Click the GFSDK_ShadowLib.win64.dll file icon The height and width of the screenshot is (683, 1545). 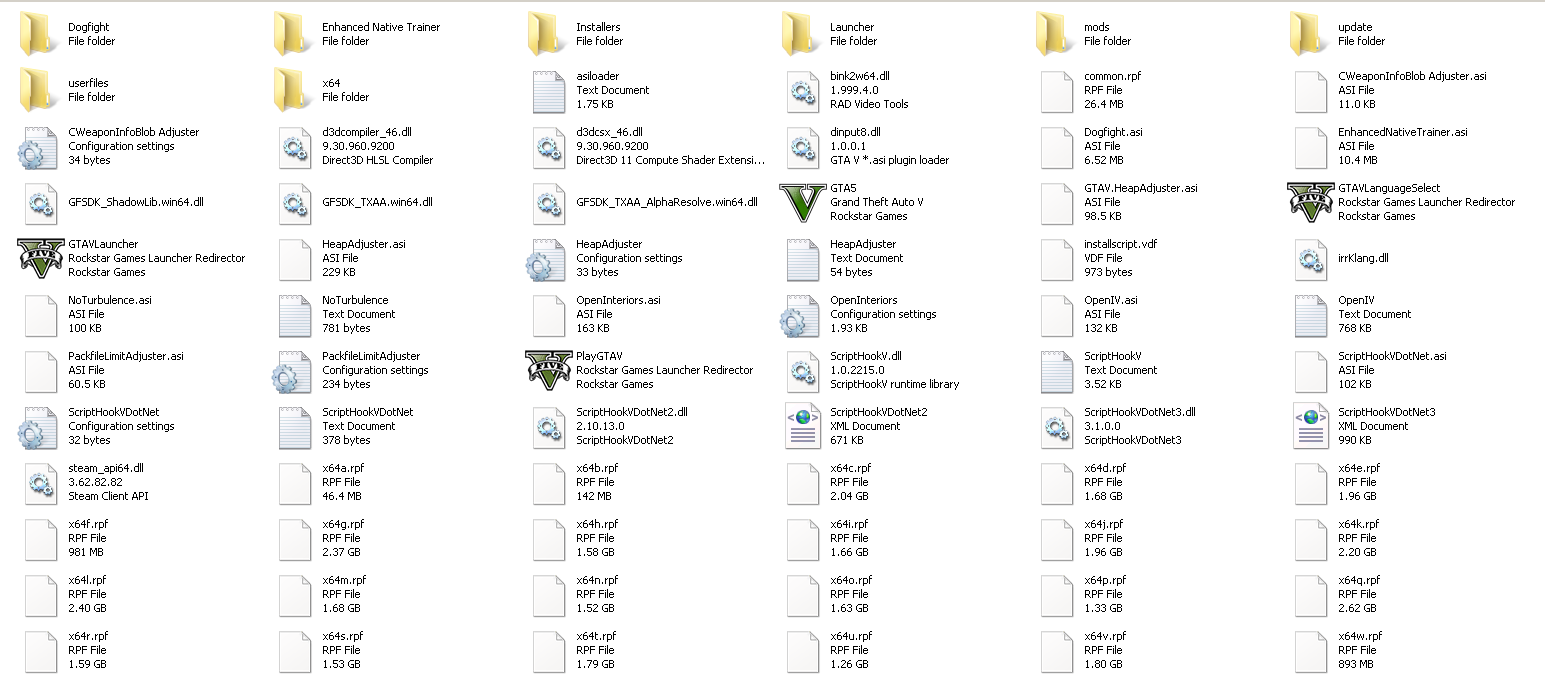click(x=40, y=202)
